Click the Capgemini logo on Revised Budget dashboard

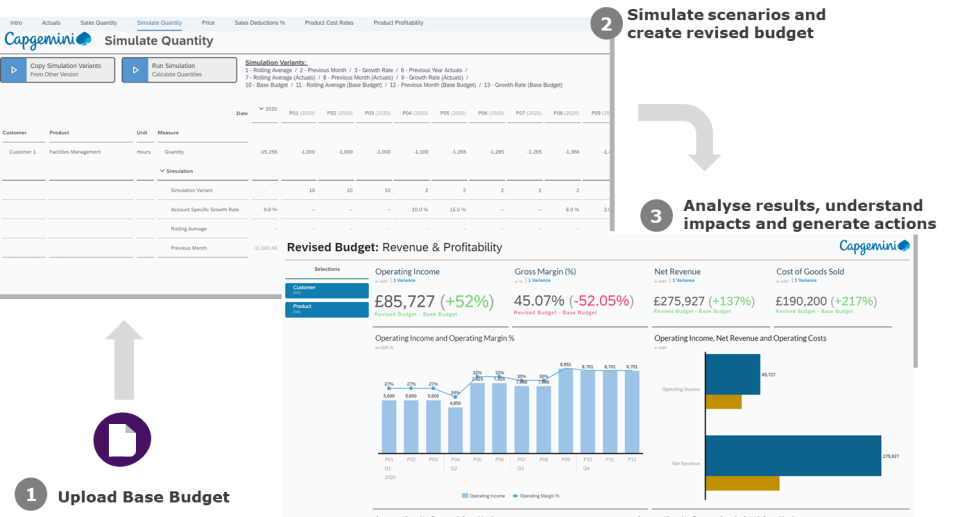click(872, 247)
